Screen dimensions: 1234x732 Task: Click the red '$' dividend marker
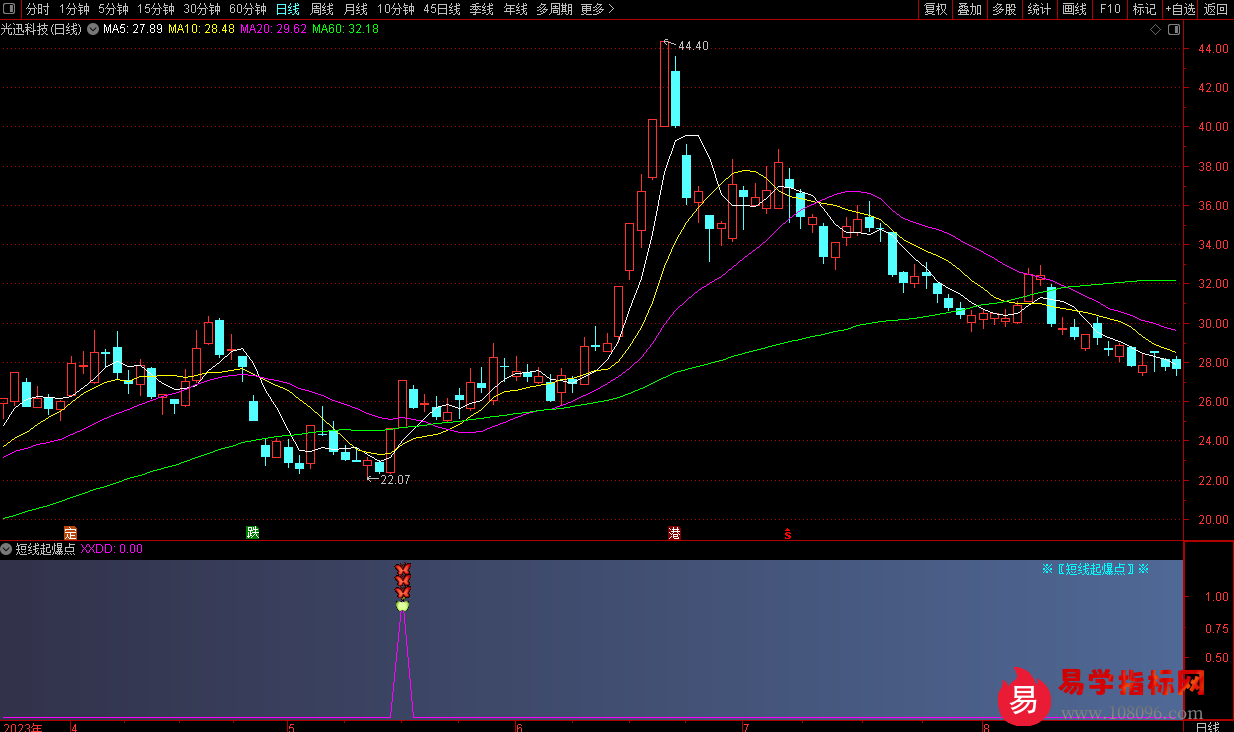point(788,533)
